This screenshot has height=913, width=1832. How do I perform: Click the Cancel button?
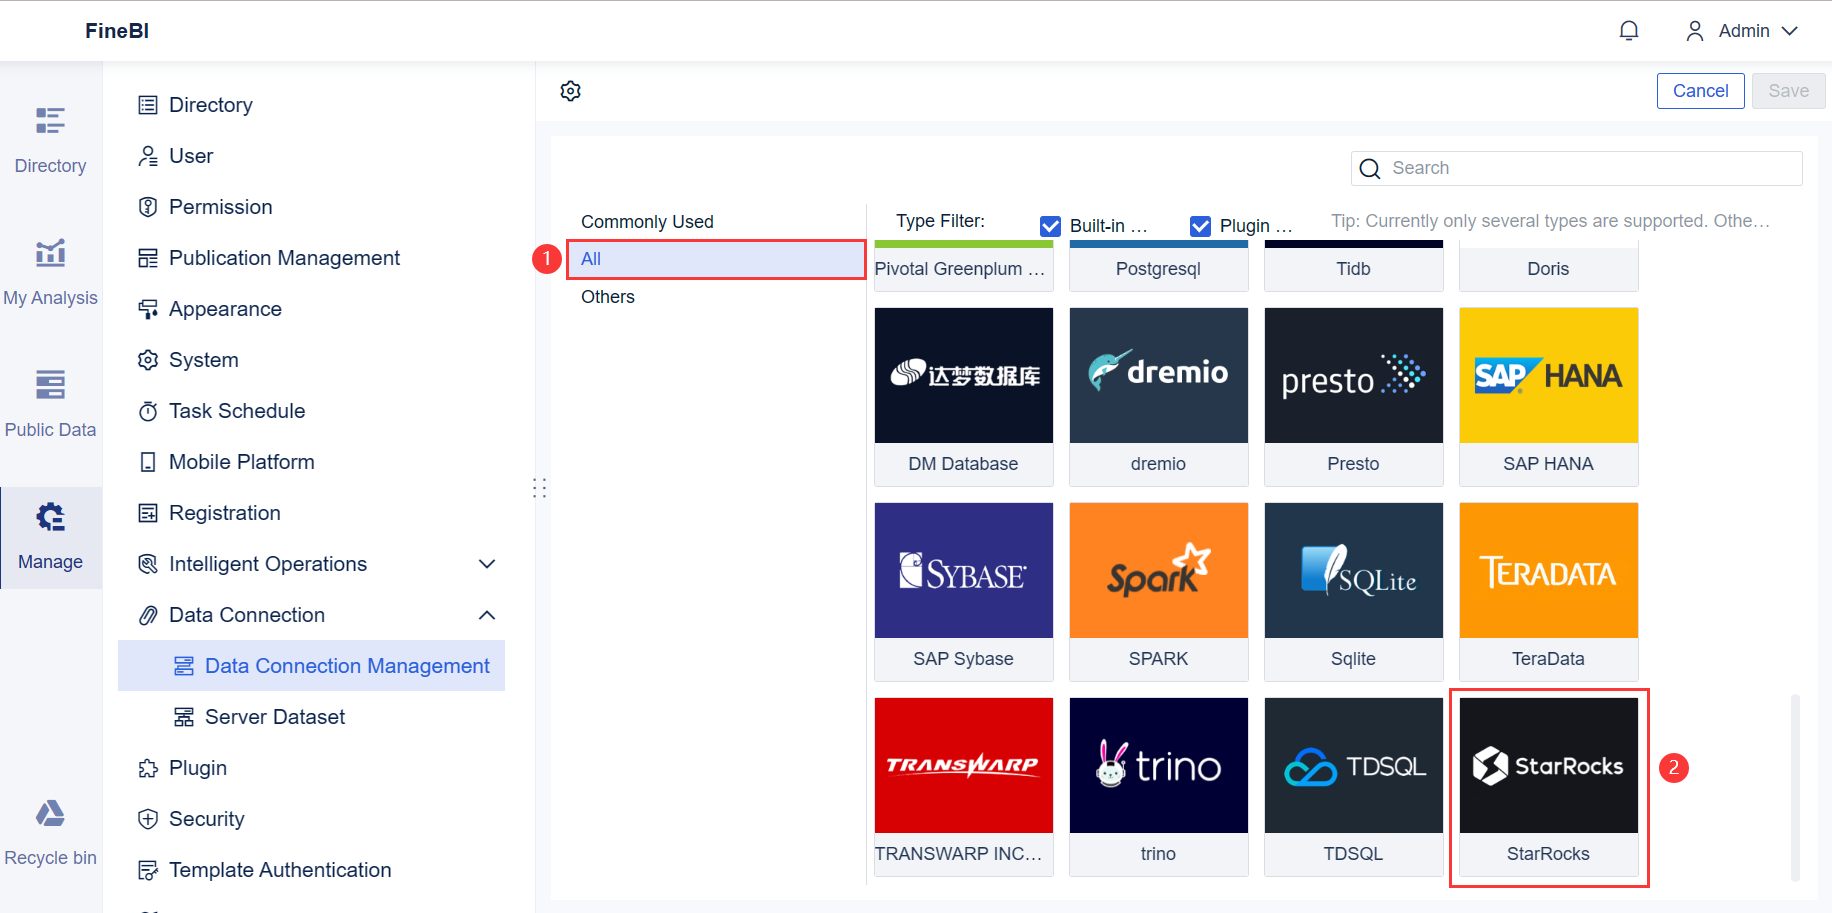(1700, 90)
